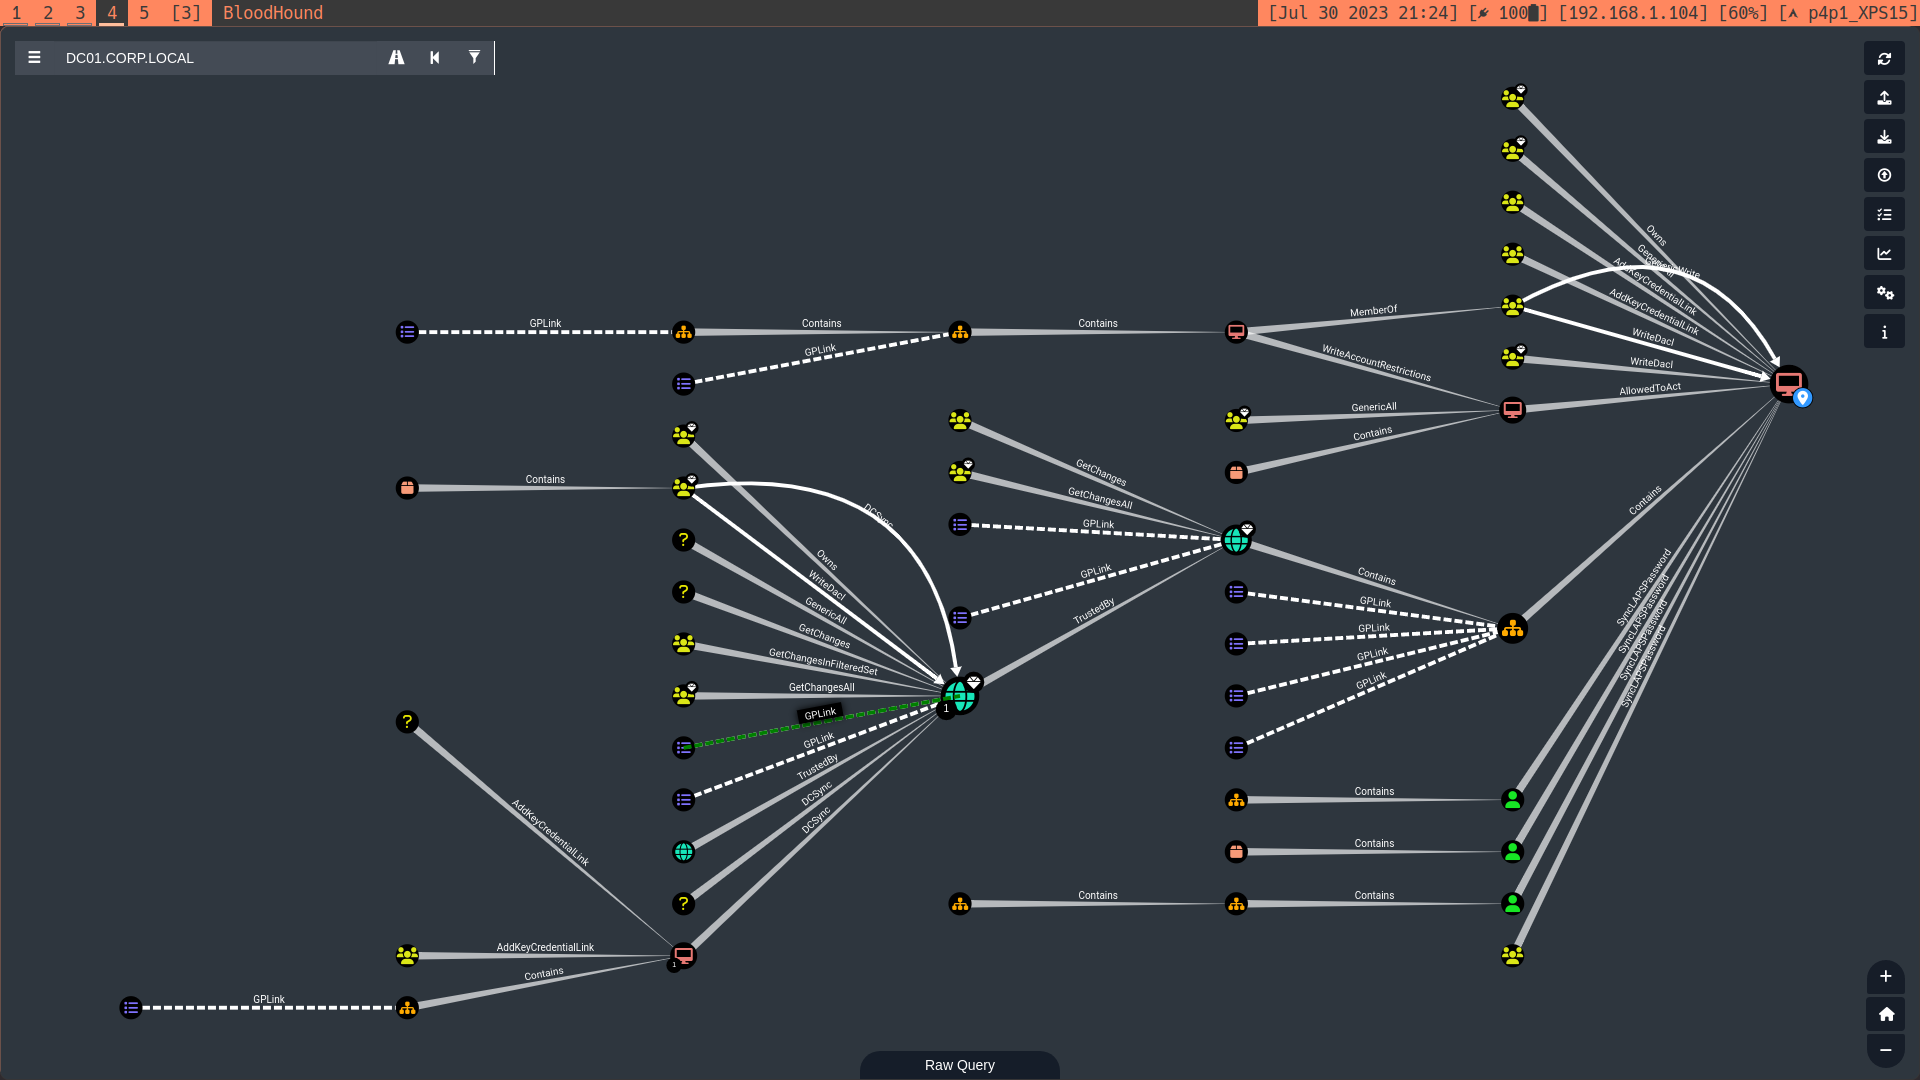
Task: Click the import graph download icon
Action: click(x=1884, y=137)
